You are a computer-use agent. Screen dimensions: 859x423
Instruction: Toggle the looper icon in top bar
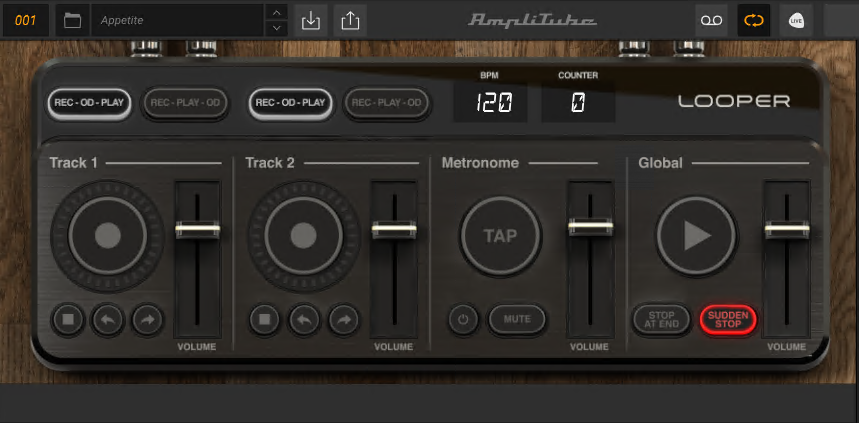coord(753,19)
